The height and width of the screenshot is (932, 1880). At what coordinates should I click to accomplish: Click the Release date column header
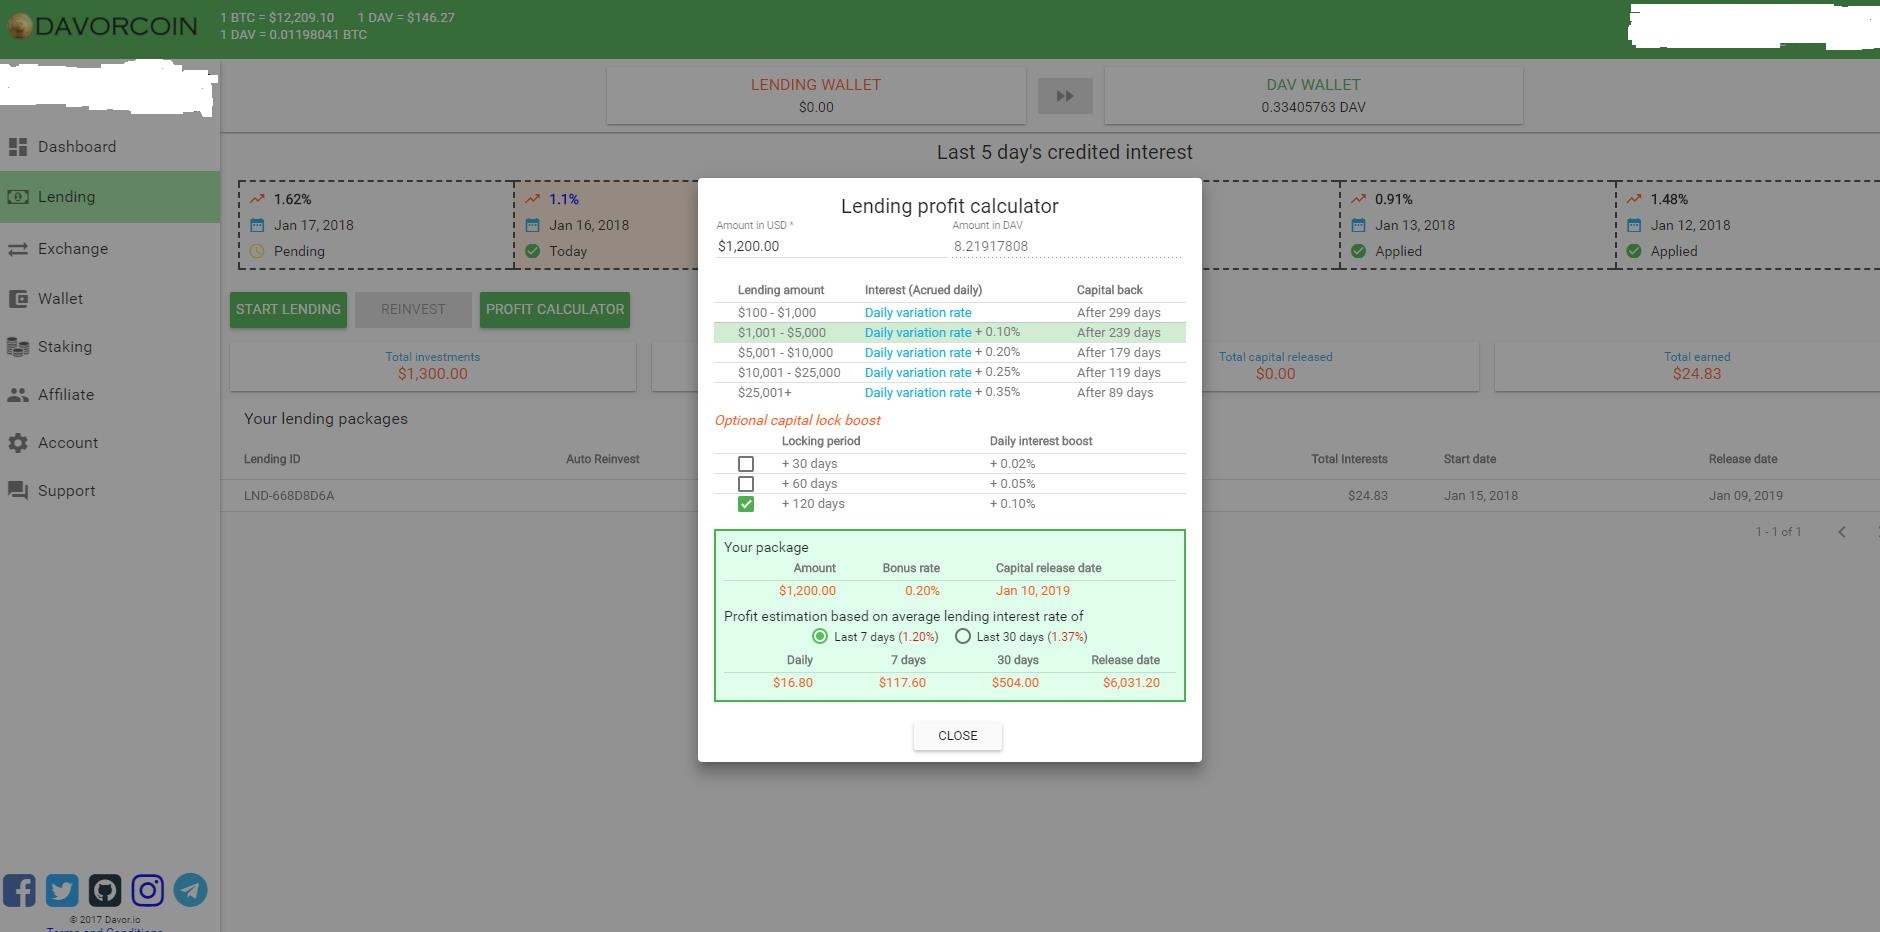1743,459
